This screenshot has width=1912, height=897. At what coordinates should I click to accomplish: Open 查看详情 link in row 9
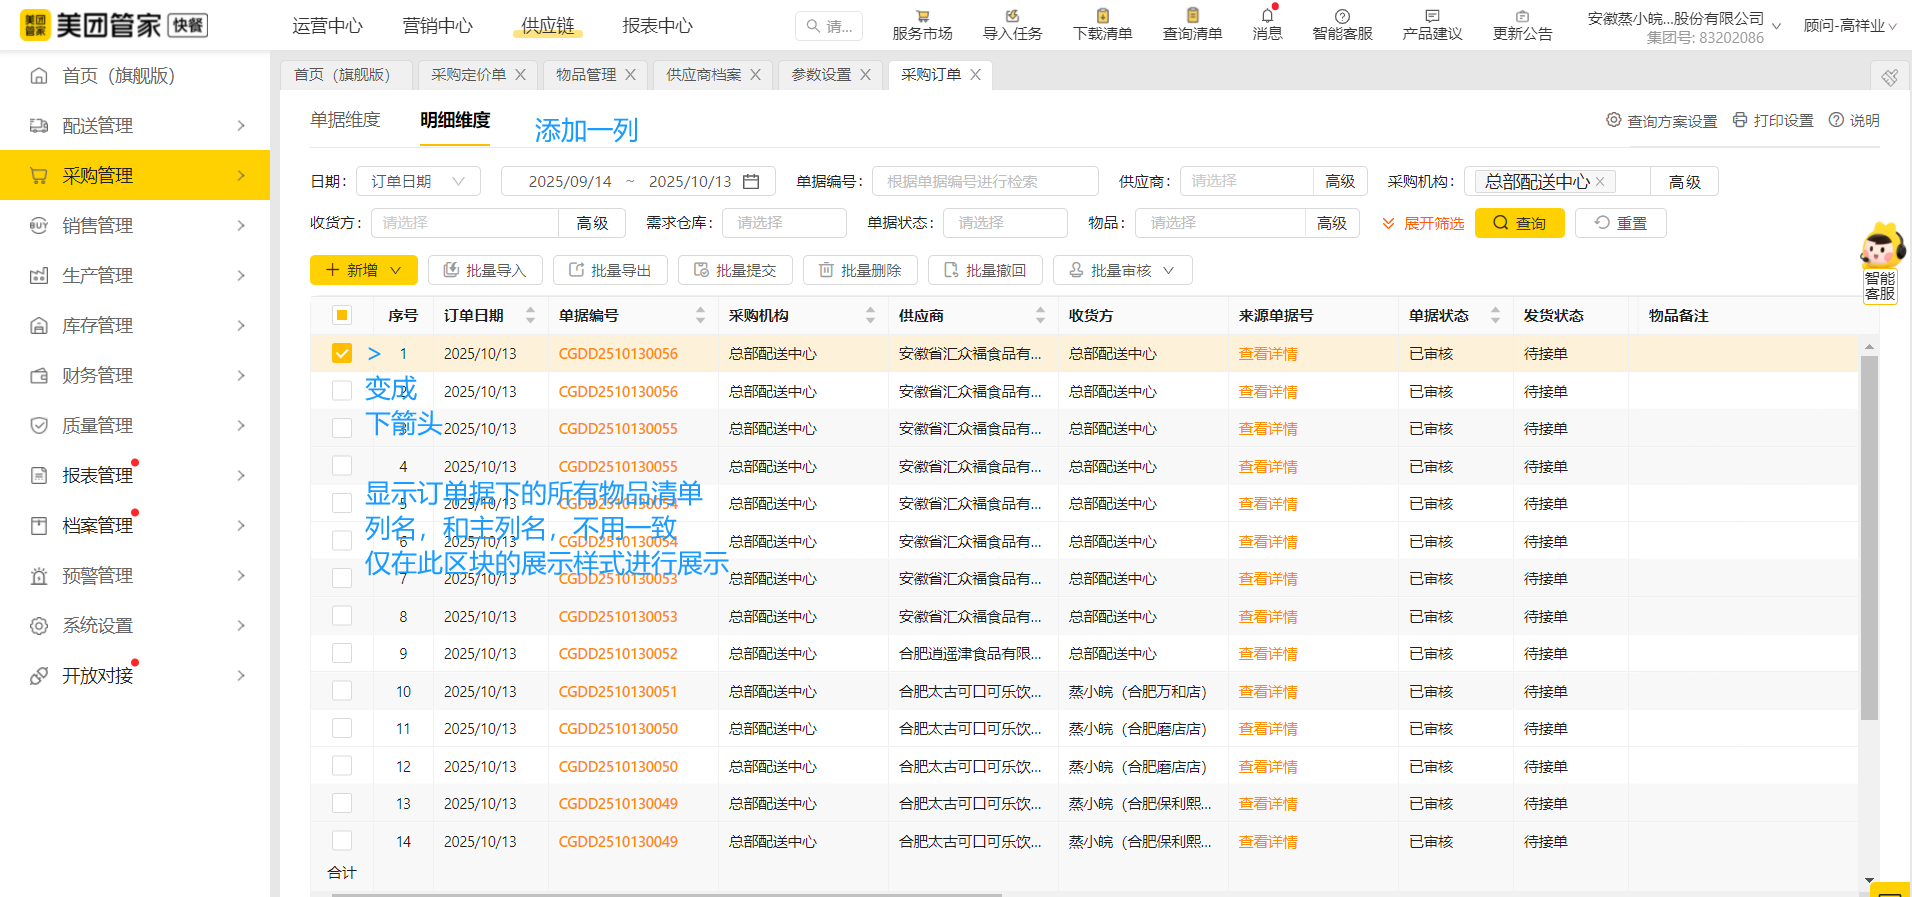(x=1268, y=653)
